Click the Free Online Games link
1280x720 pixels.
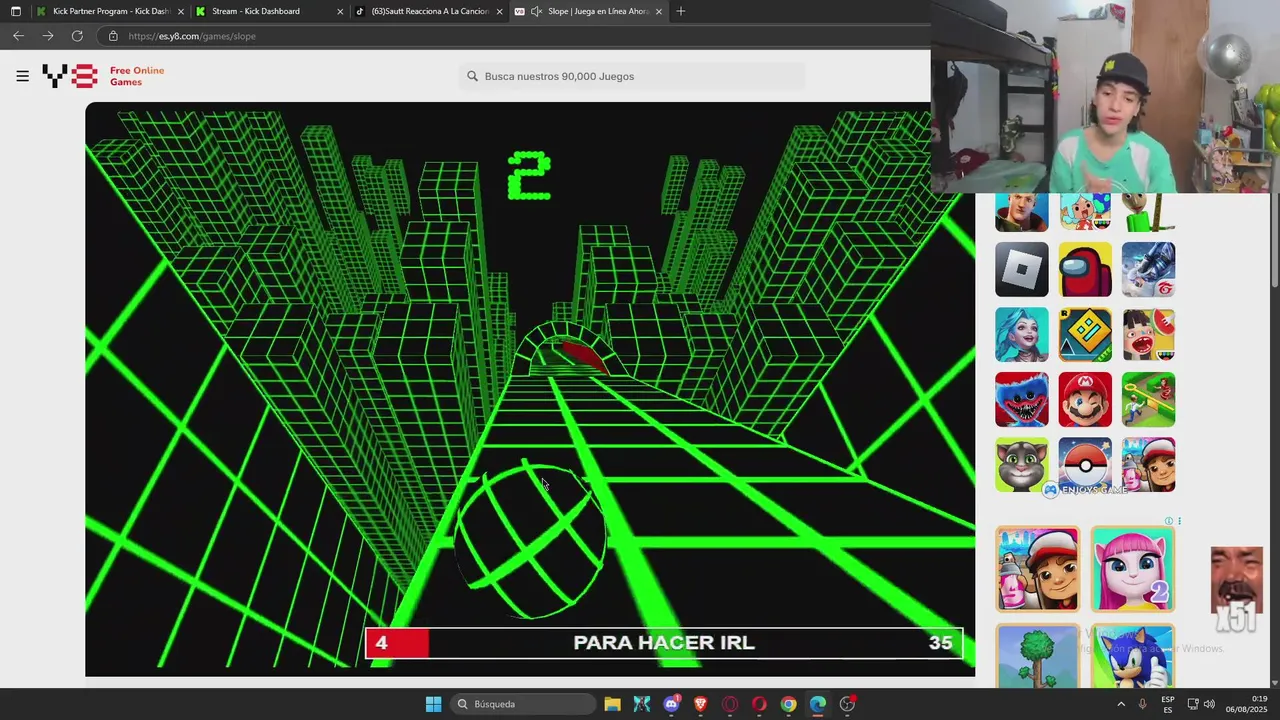137,76
